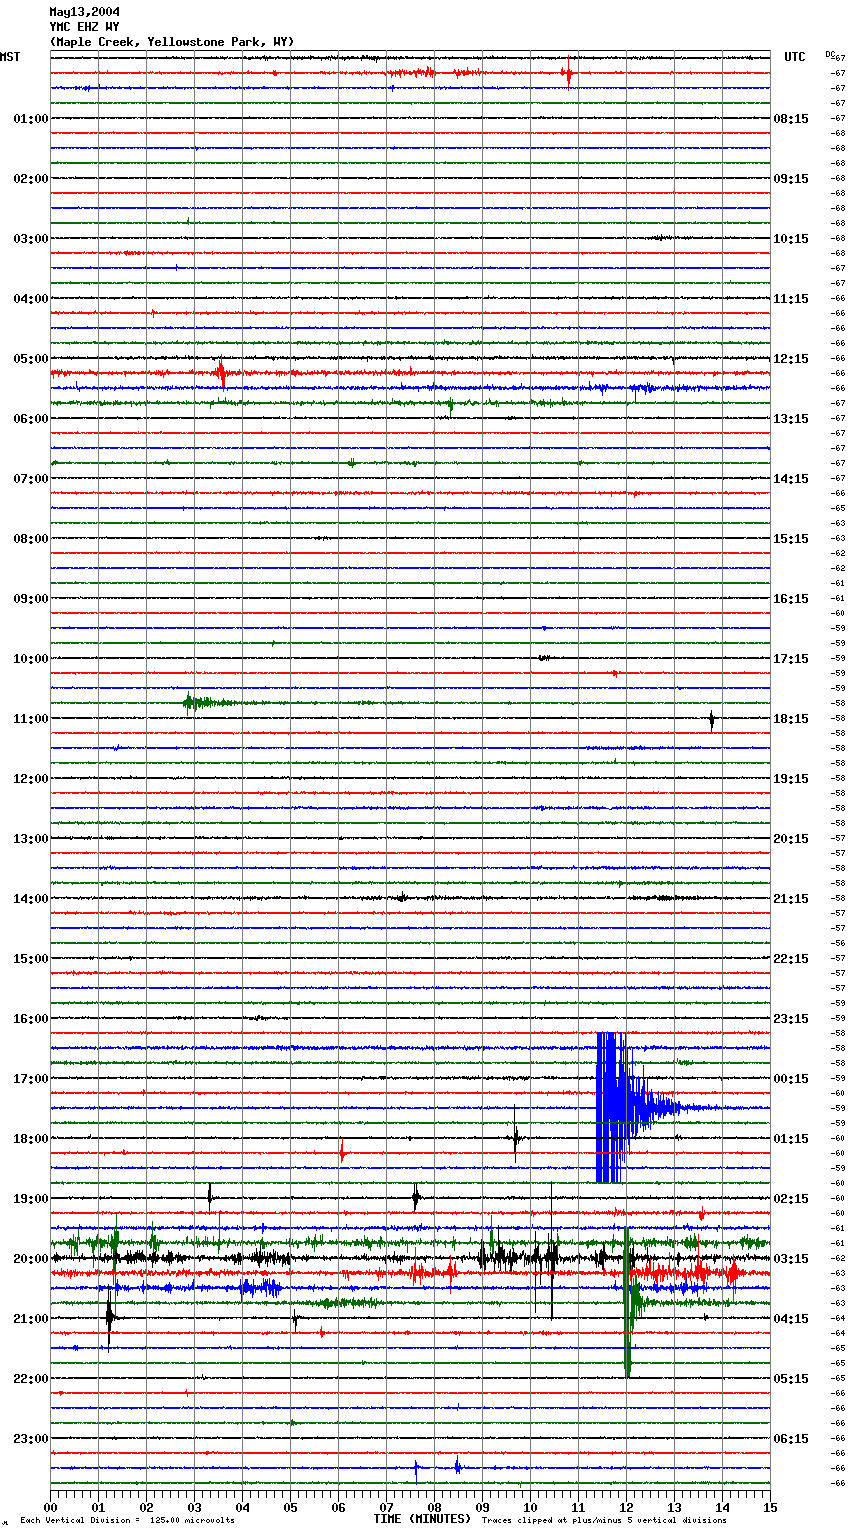Image resolution: width=850 pixels, height=1534 pixels.
Task: Click the date label May13,2004
Action: (84, 12)
